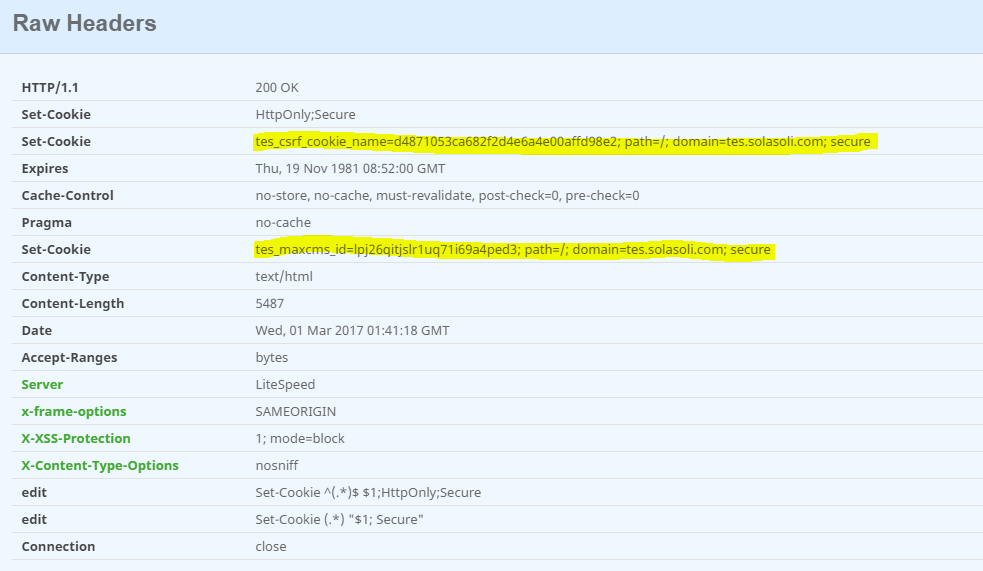Click the Wed, 01 Mar 2017 date value

click(x=352, y=330)
